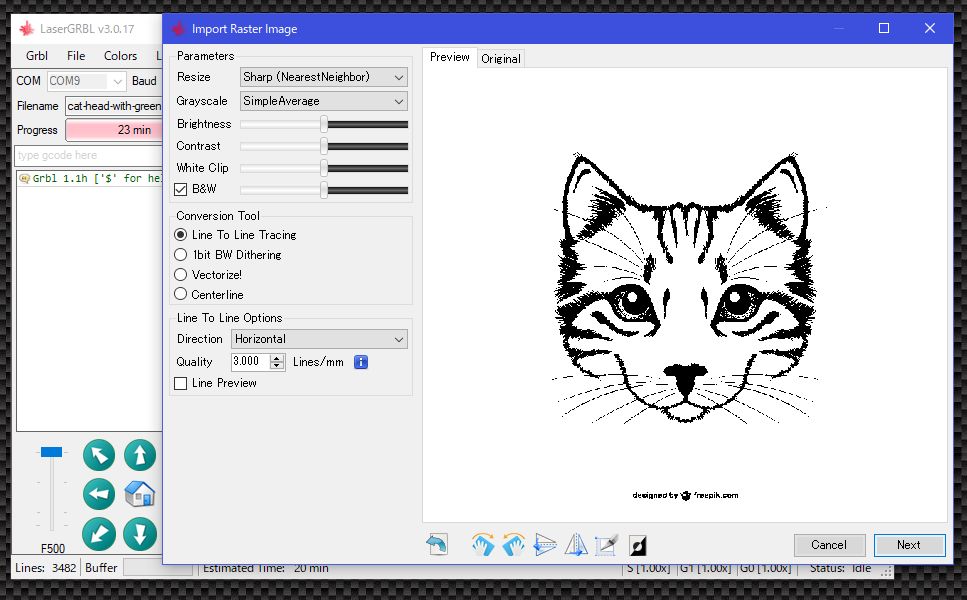This screenshot has height=600, width=967.
Task: Open the Resize method dropdown
Action: (324, 77)
